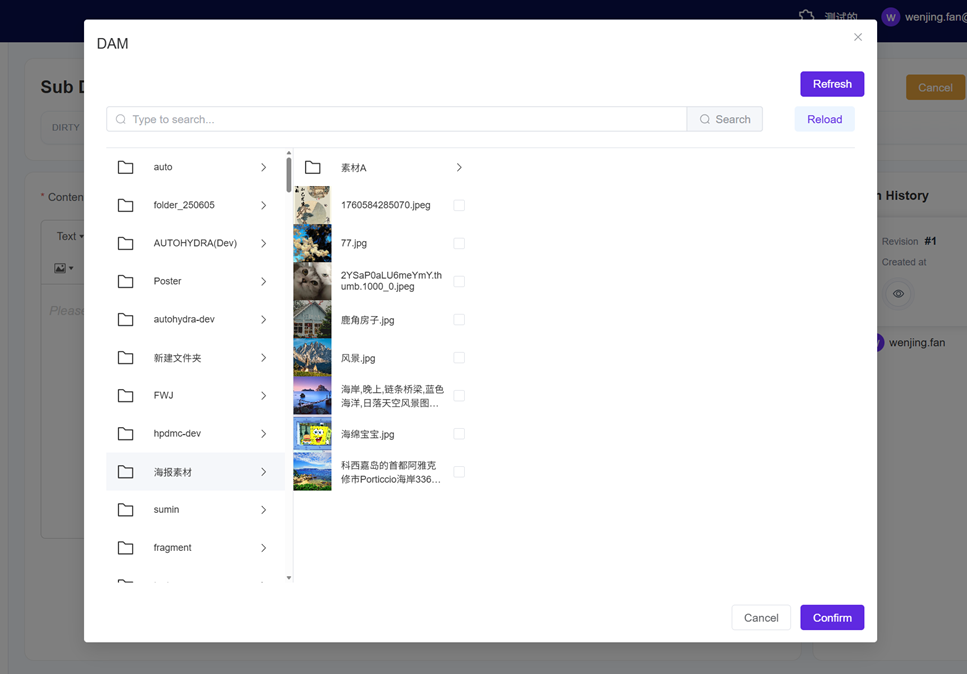Viewport: 967px width, 674px height.
Task: Click the folder icon beside auto
Action: coord(125,167)
